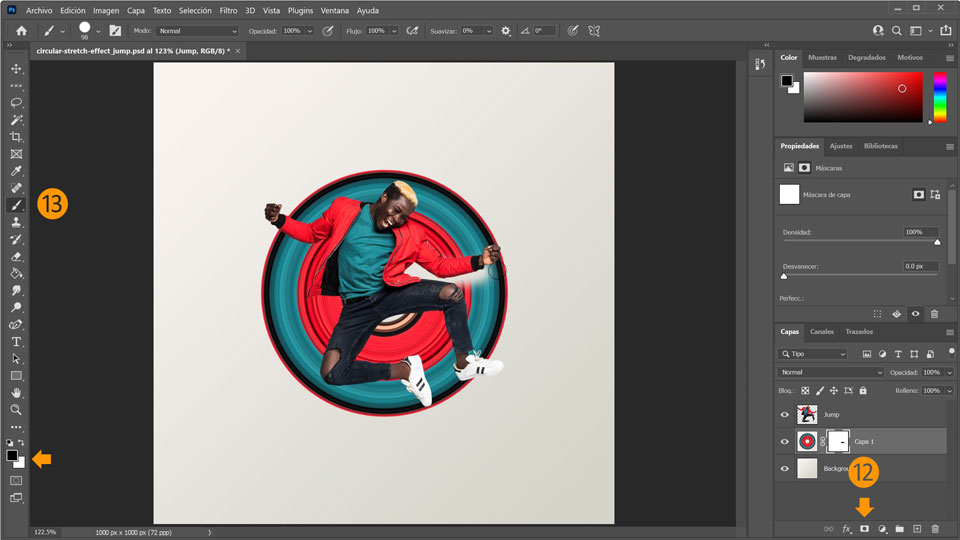This screenshot has width=960, height=540.
Task: Open the brush Mode dropdown
Action: coord(197,31)
